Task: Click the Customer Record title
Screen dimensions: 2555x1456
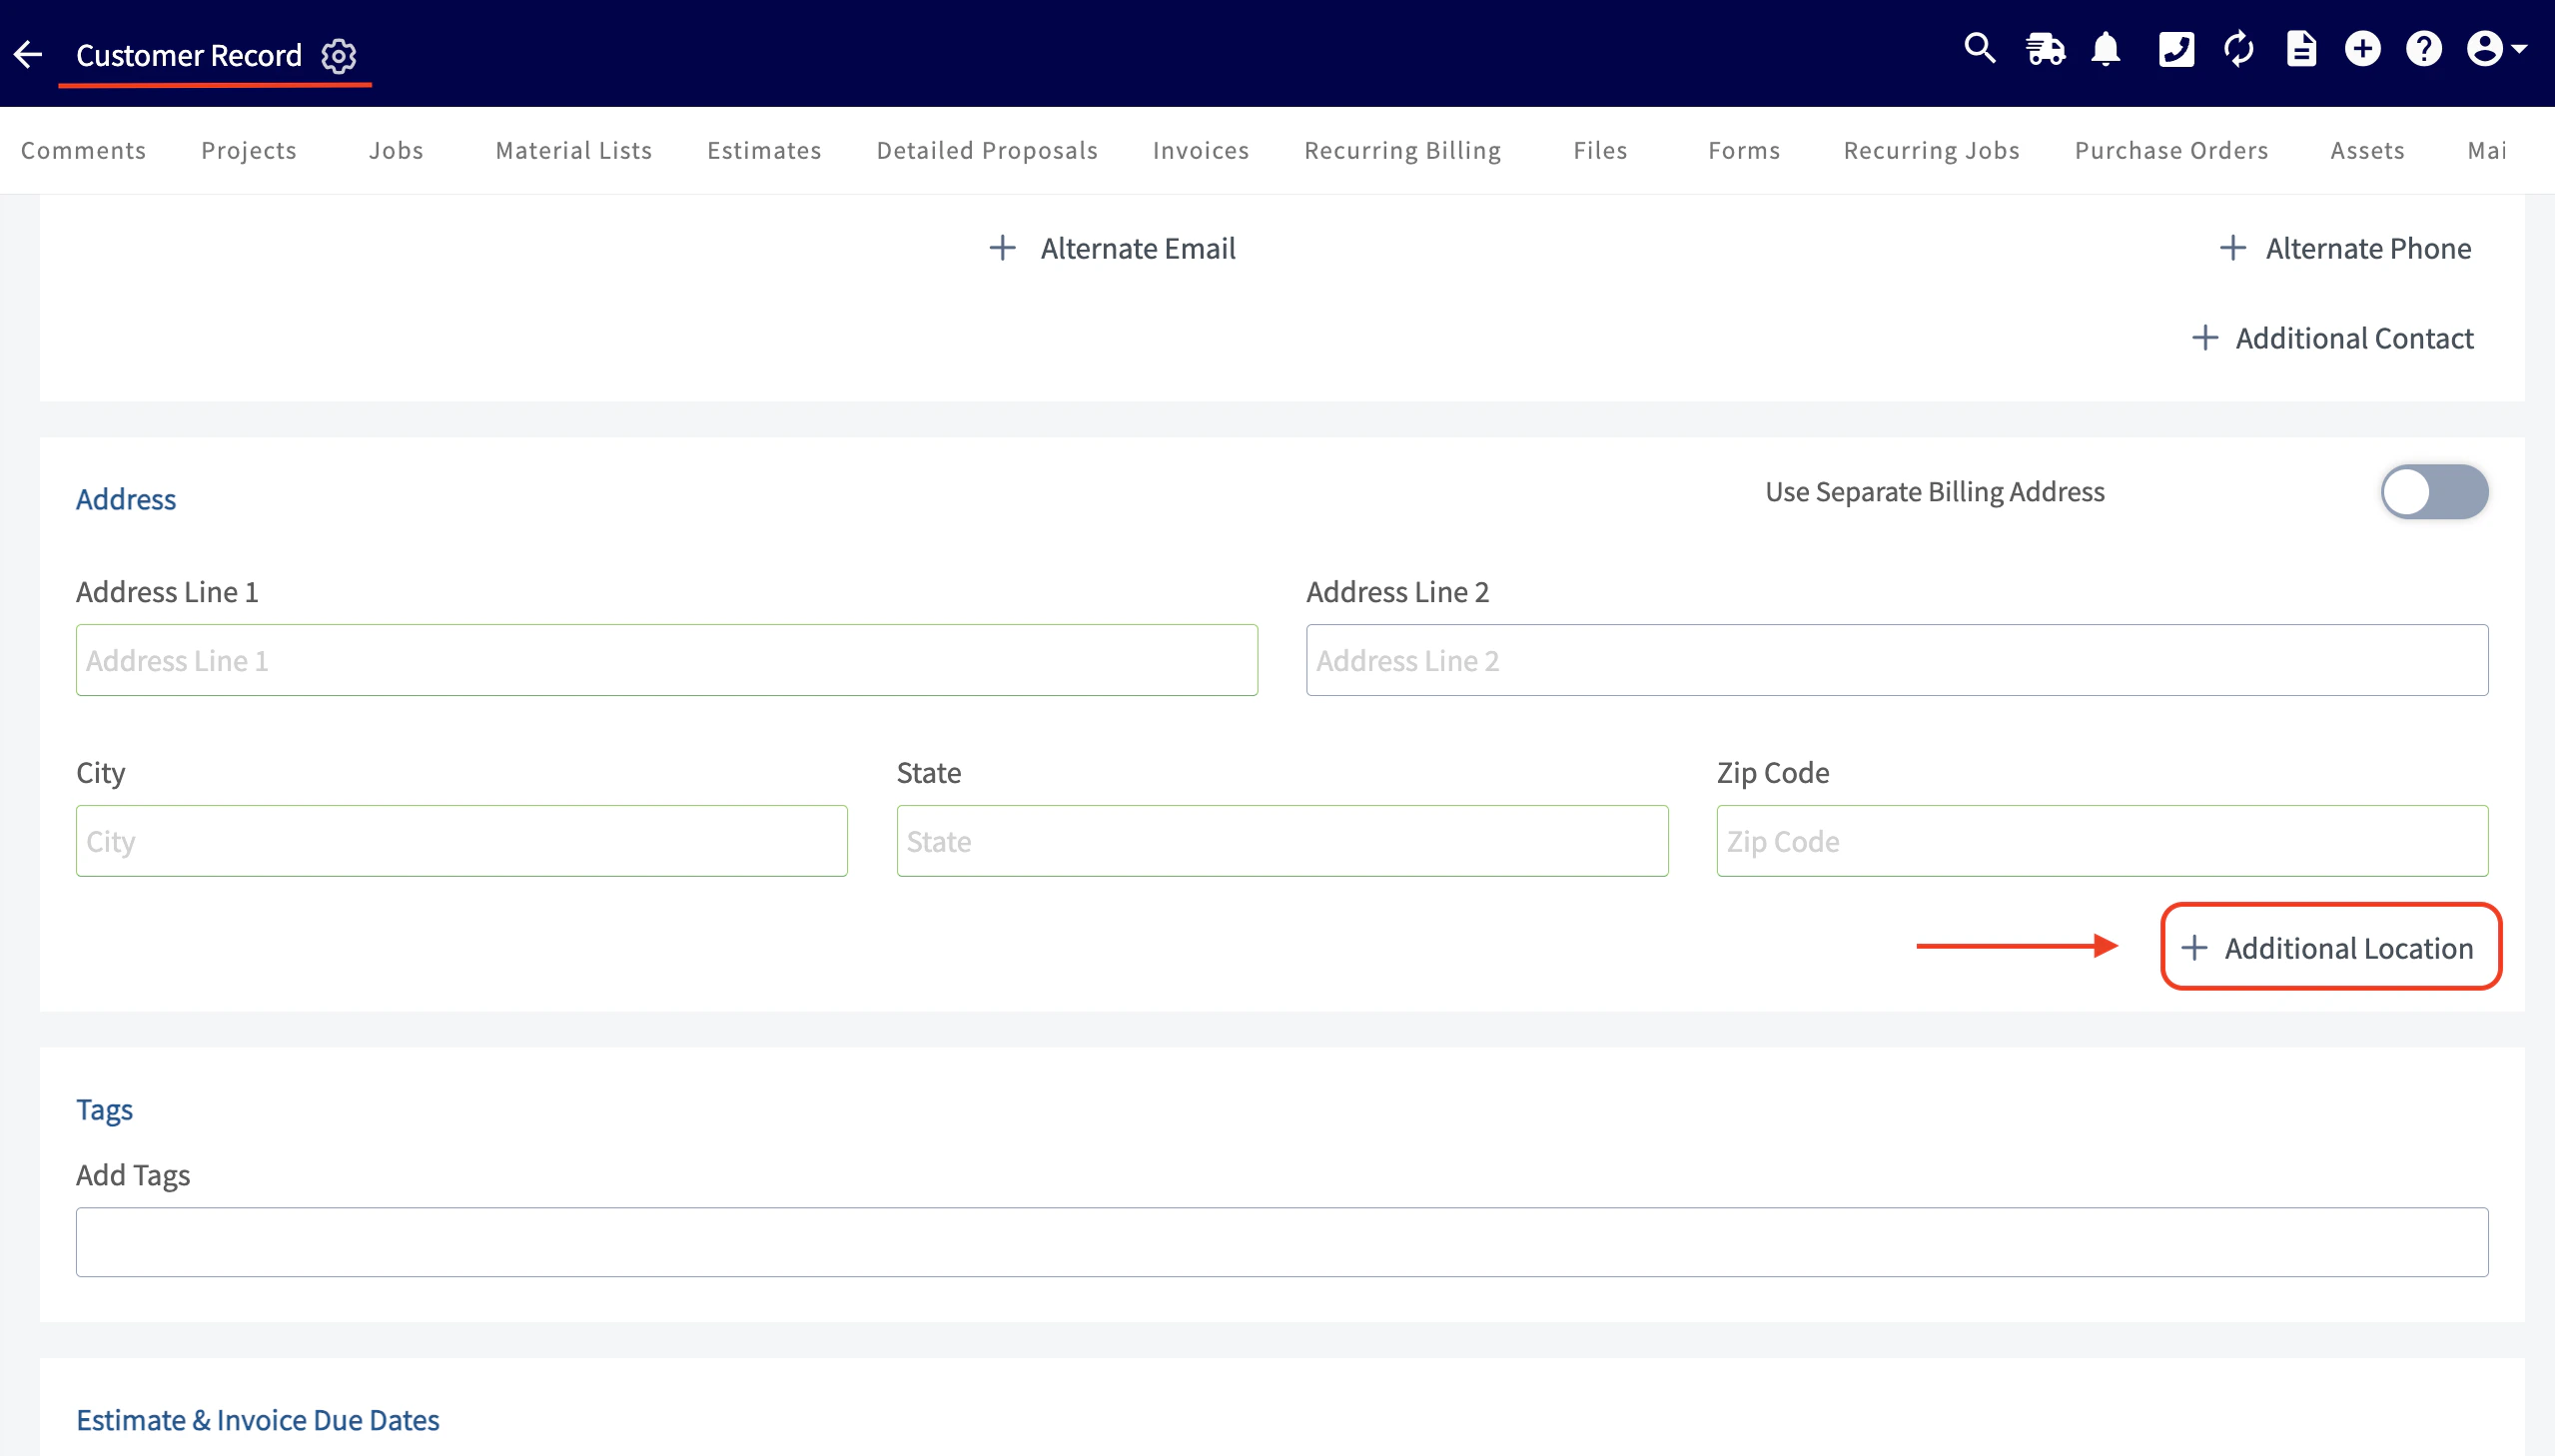Action: click(189, 55)
